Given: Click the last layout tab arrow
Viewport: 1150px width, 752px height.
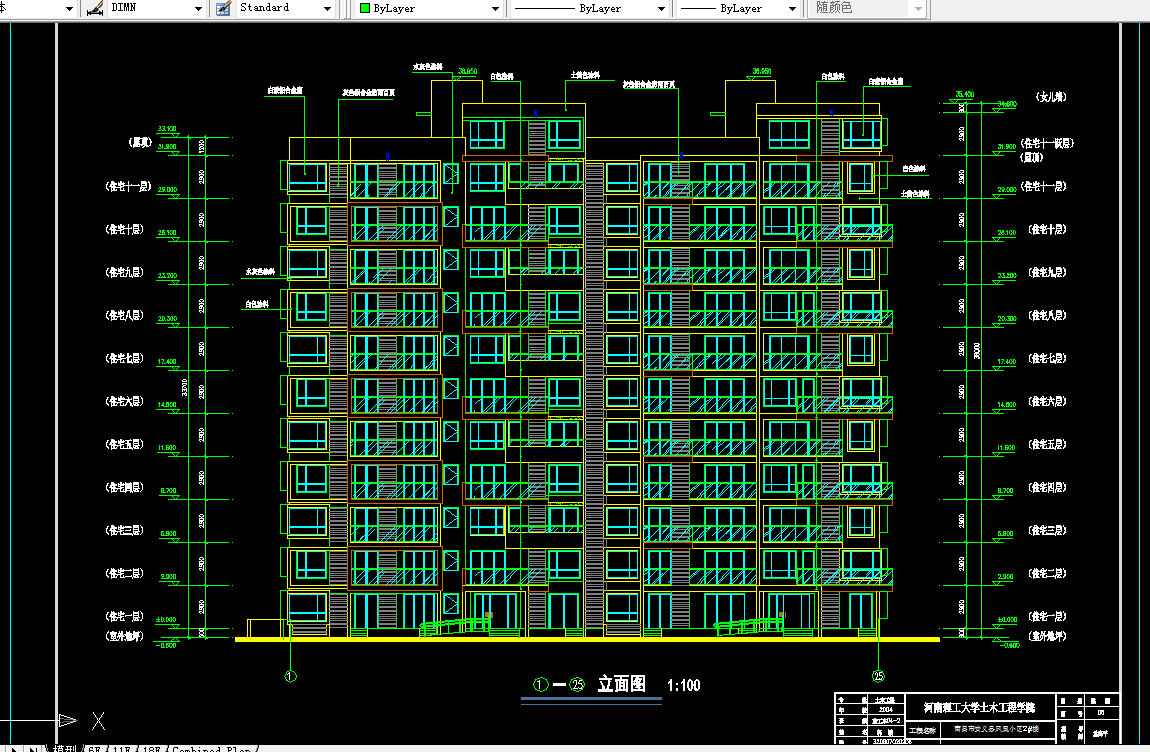Looking at the screenshot, I should (x=33, y=749).
